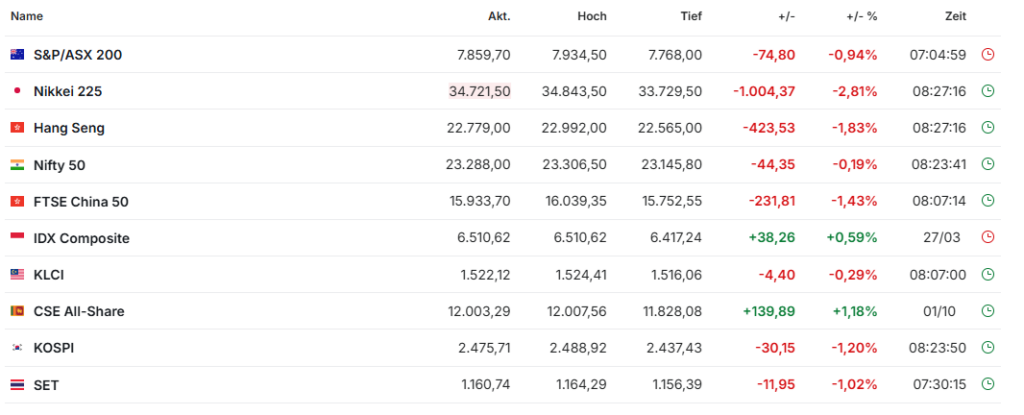Click the red clock icon for S&P/ASX 200
1024x415 pixels.
pos(988,55)
